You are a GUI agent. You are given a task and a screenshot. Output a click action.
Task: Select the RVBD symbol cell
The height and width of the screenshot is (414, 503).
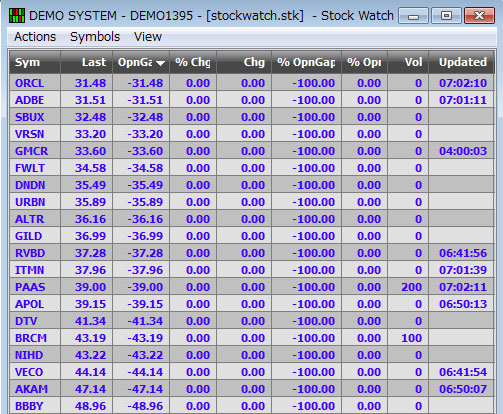(35, 253)
